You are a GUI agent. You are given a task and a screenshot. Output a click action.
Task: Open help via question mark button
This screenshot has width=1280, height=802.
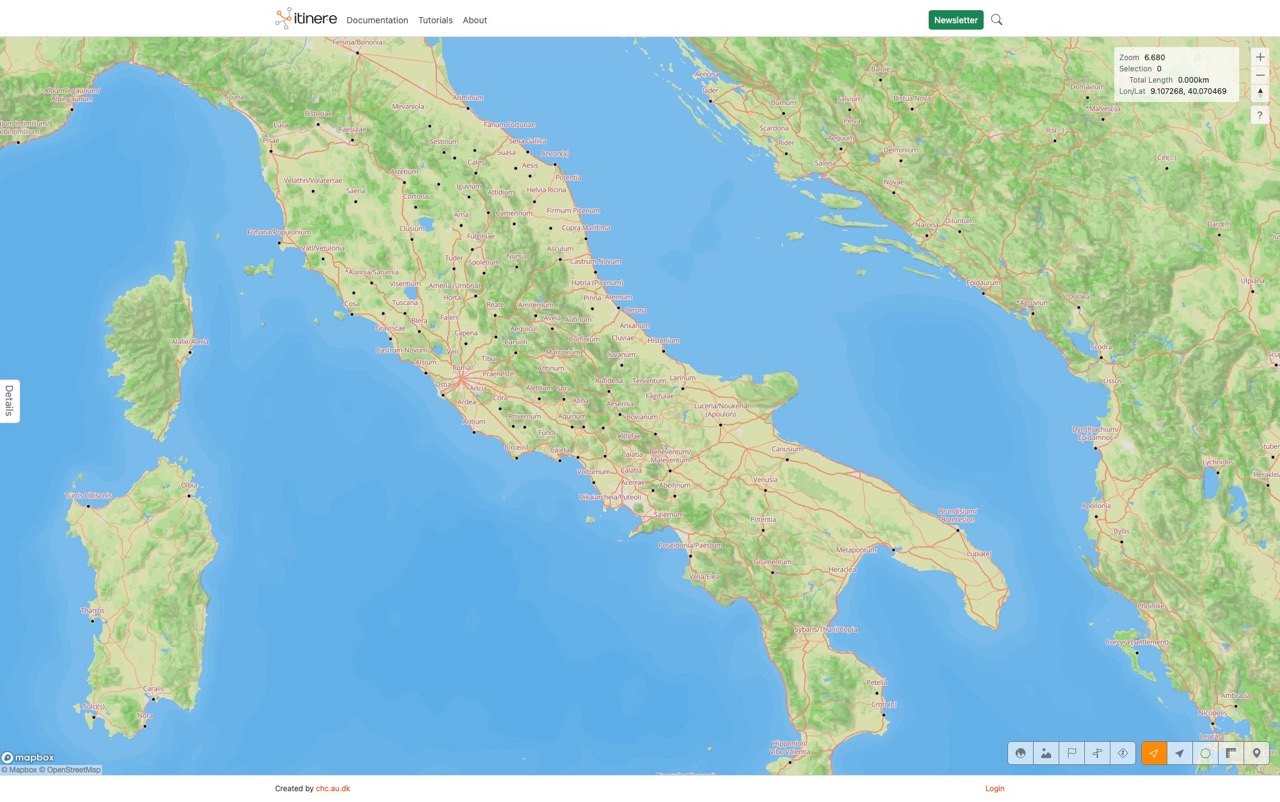click(1260, 116)
